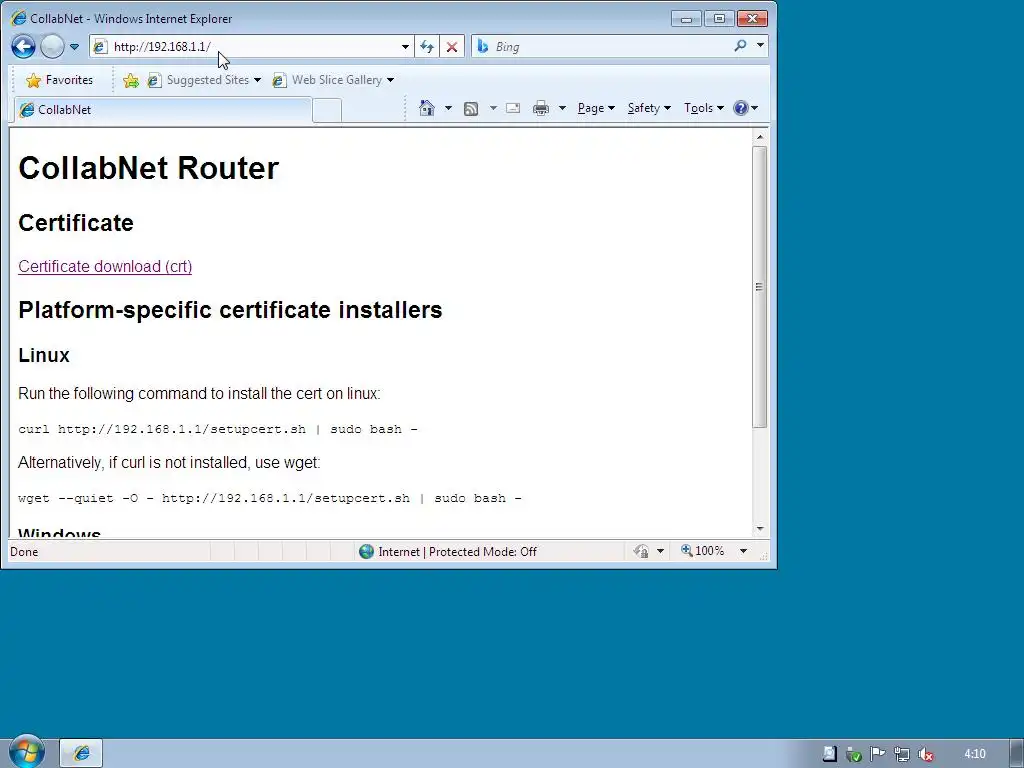Open Suggested Sites in Favorites bar
This screenshot has height=768, width=1024.
204,80
